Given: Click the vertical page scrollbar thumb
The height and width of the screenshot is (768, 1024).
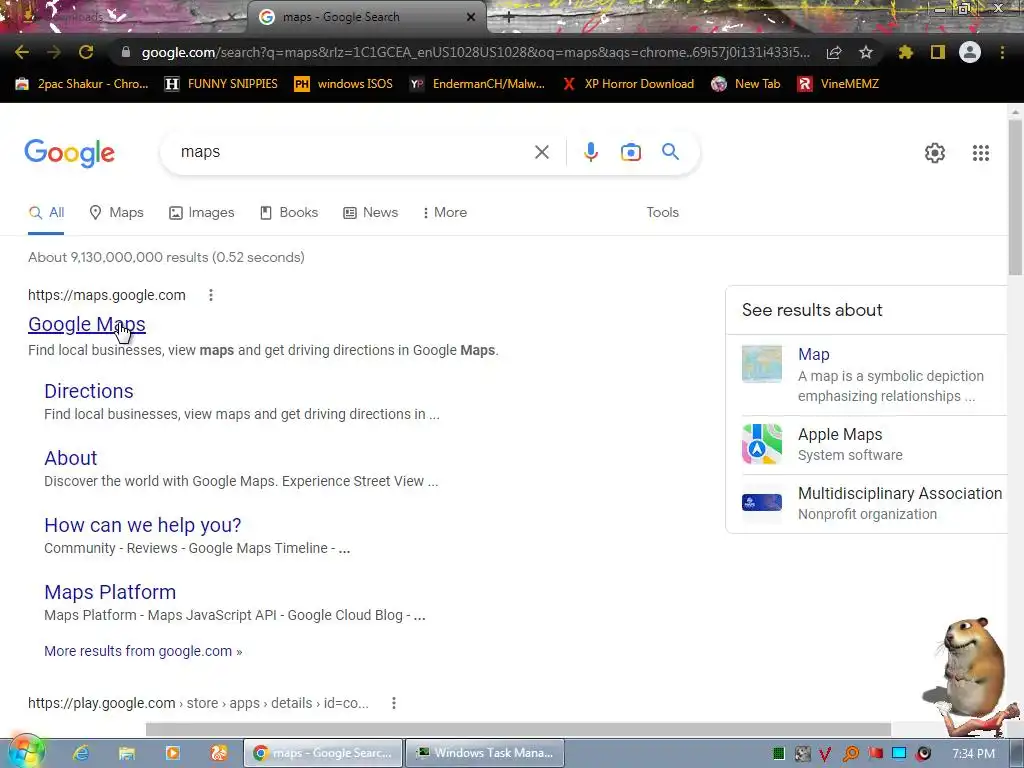Looking at the screenshot, I should [x=1015, y=196].
